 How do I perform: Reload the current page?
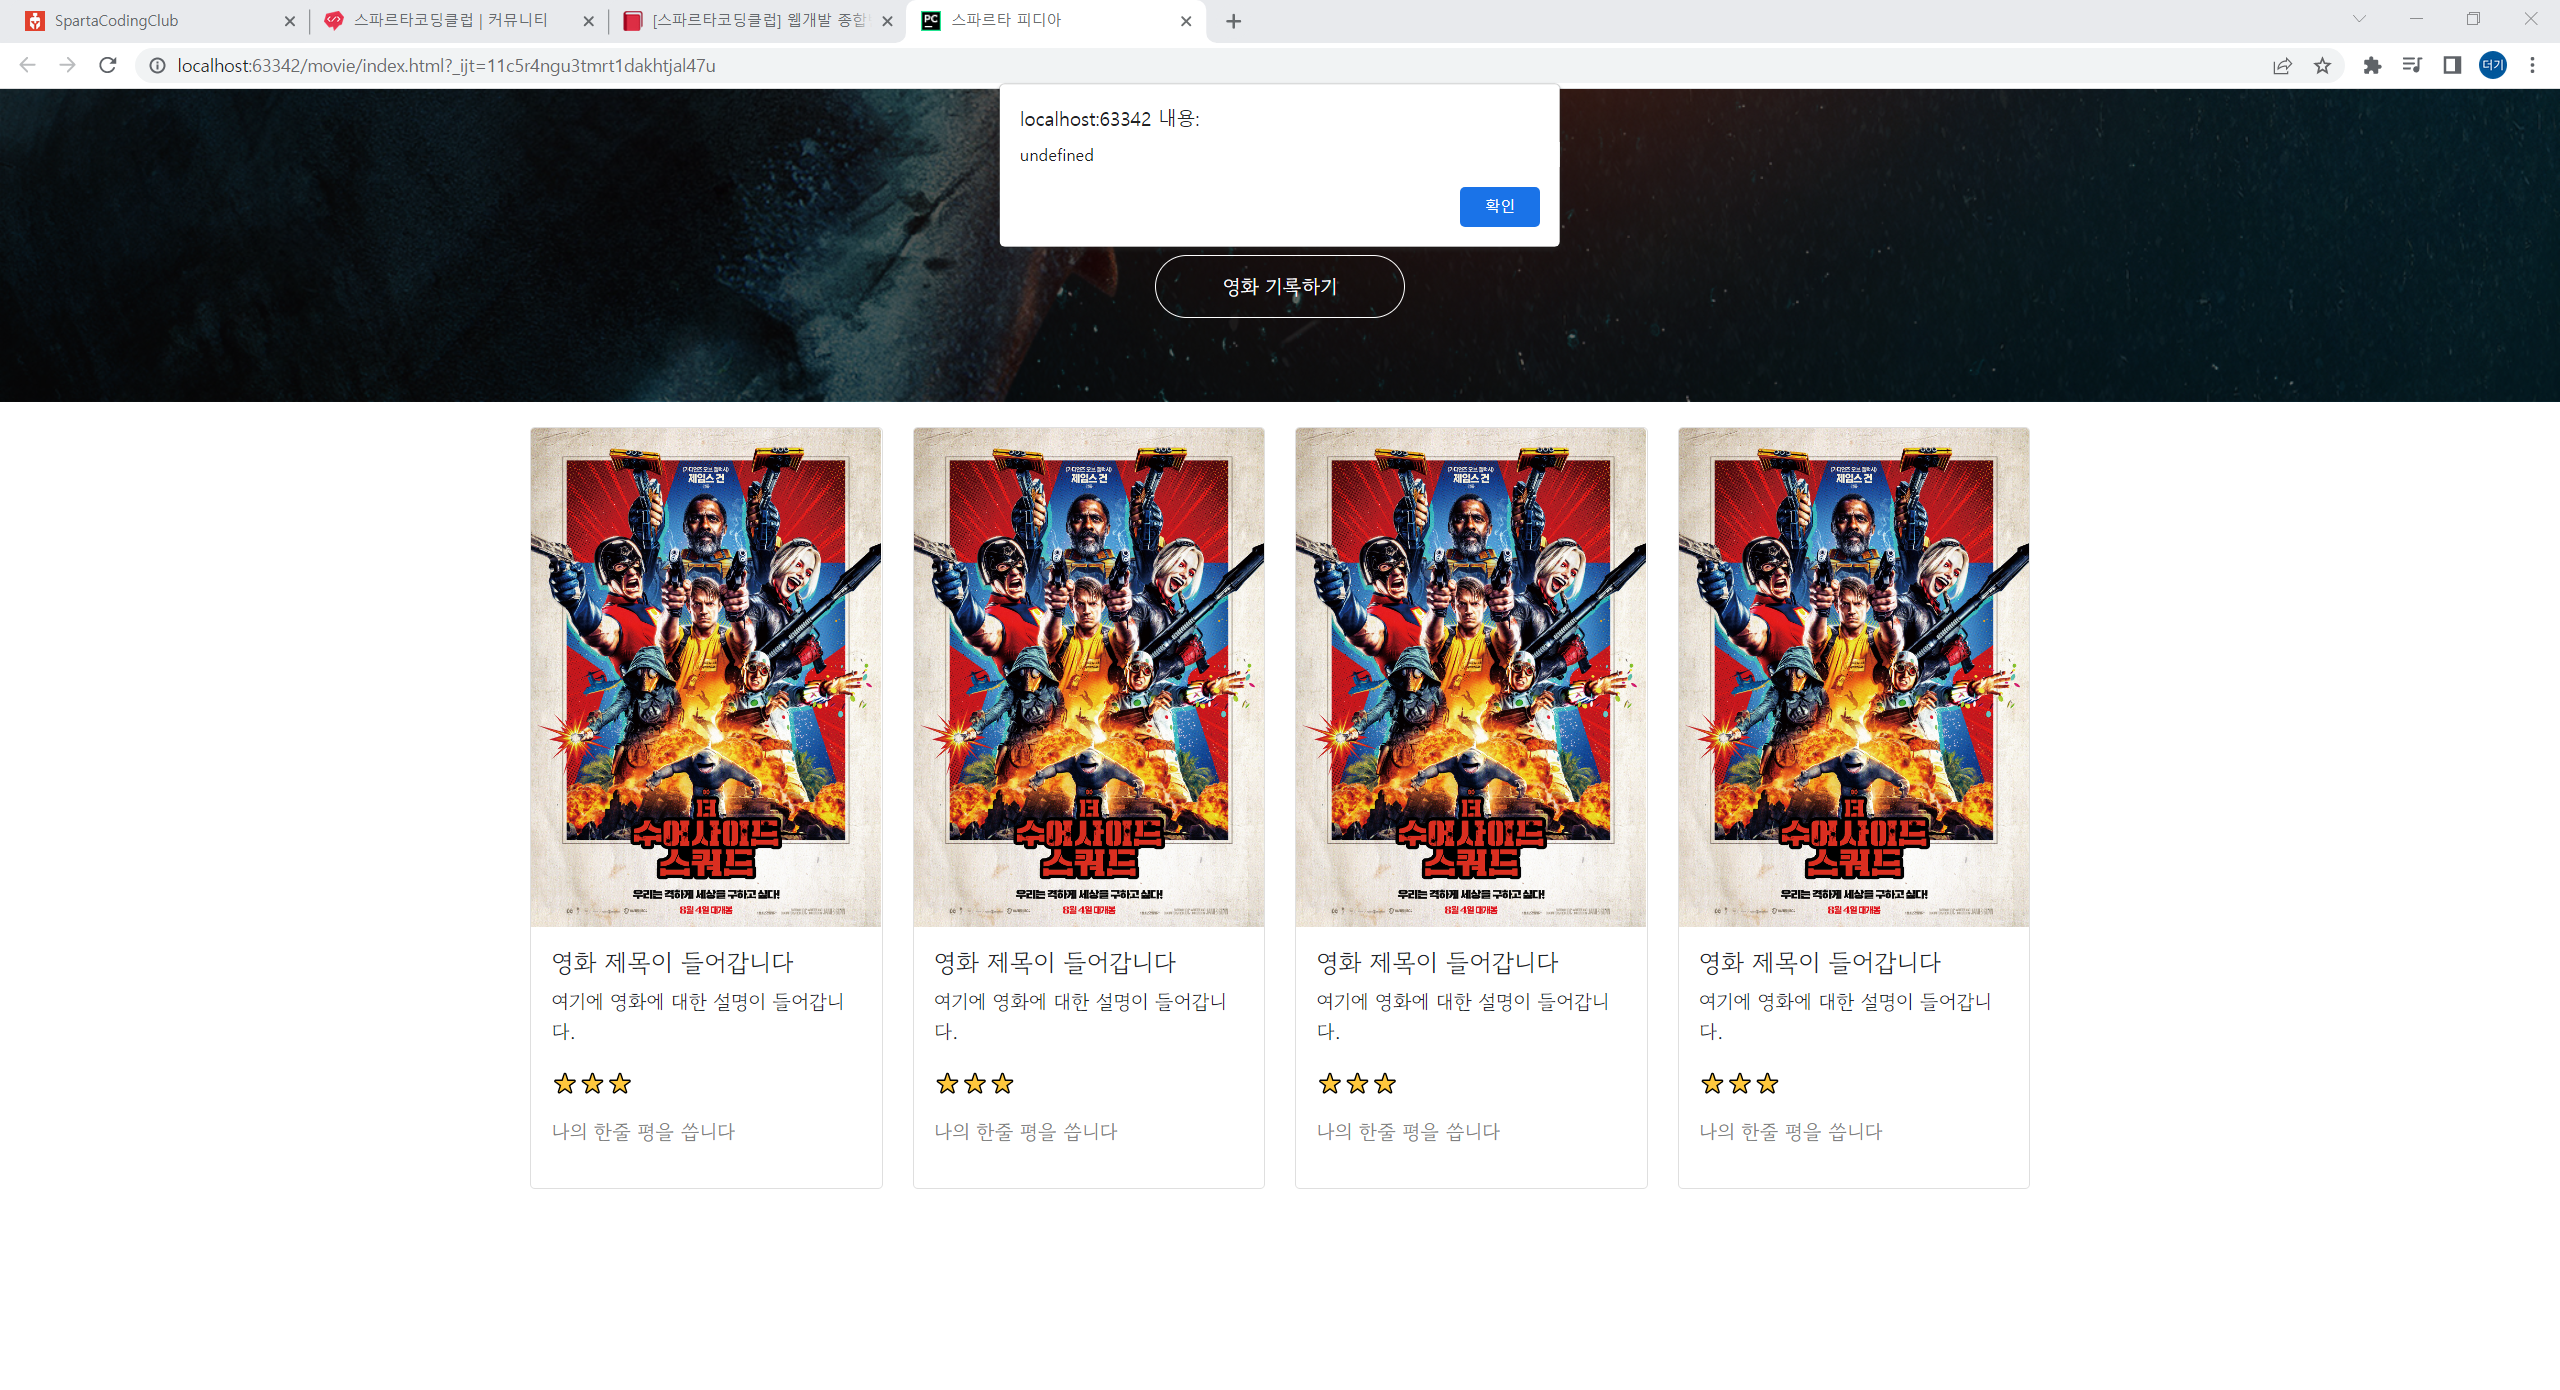[108, 65]
